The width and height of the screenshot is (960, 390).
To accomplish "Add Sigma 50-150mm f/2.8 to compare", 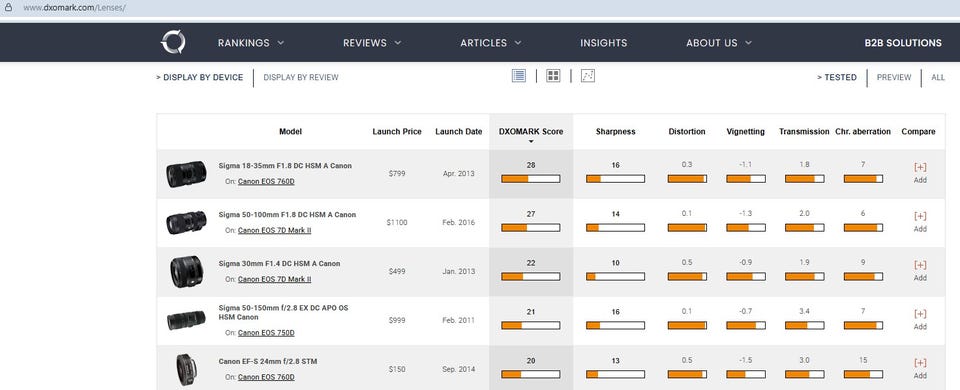I will 920,320.
